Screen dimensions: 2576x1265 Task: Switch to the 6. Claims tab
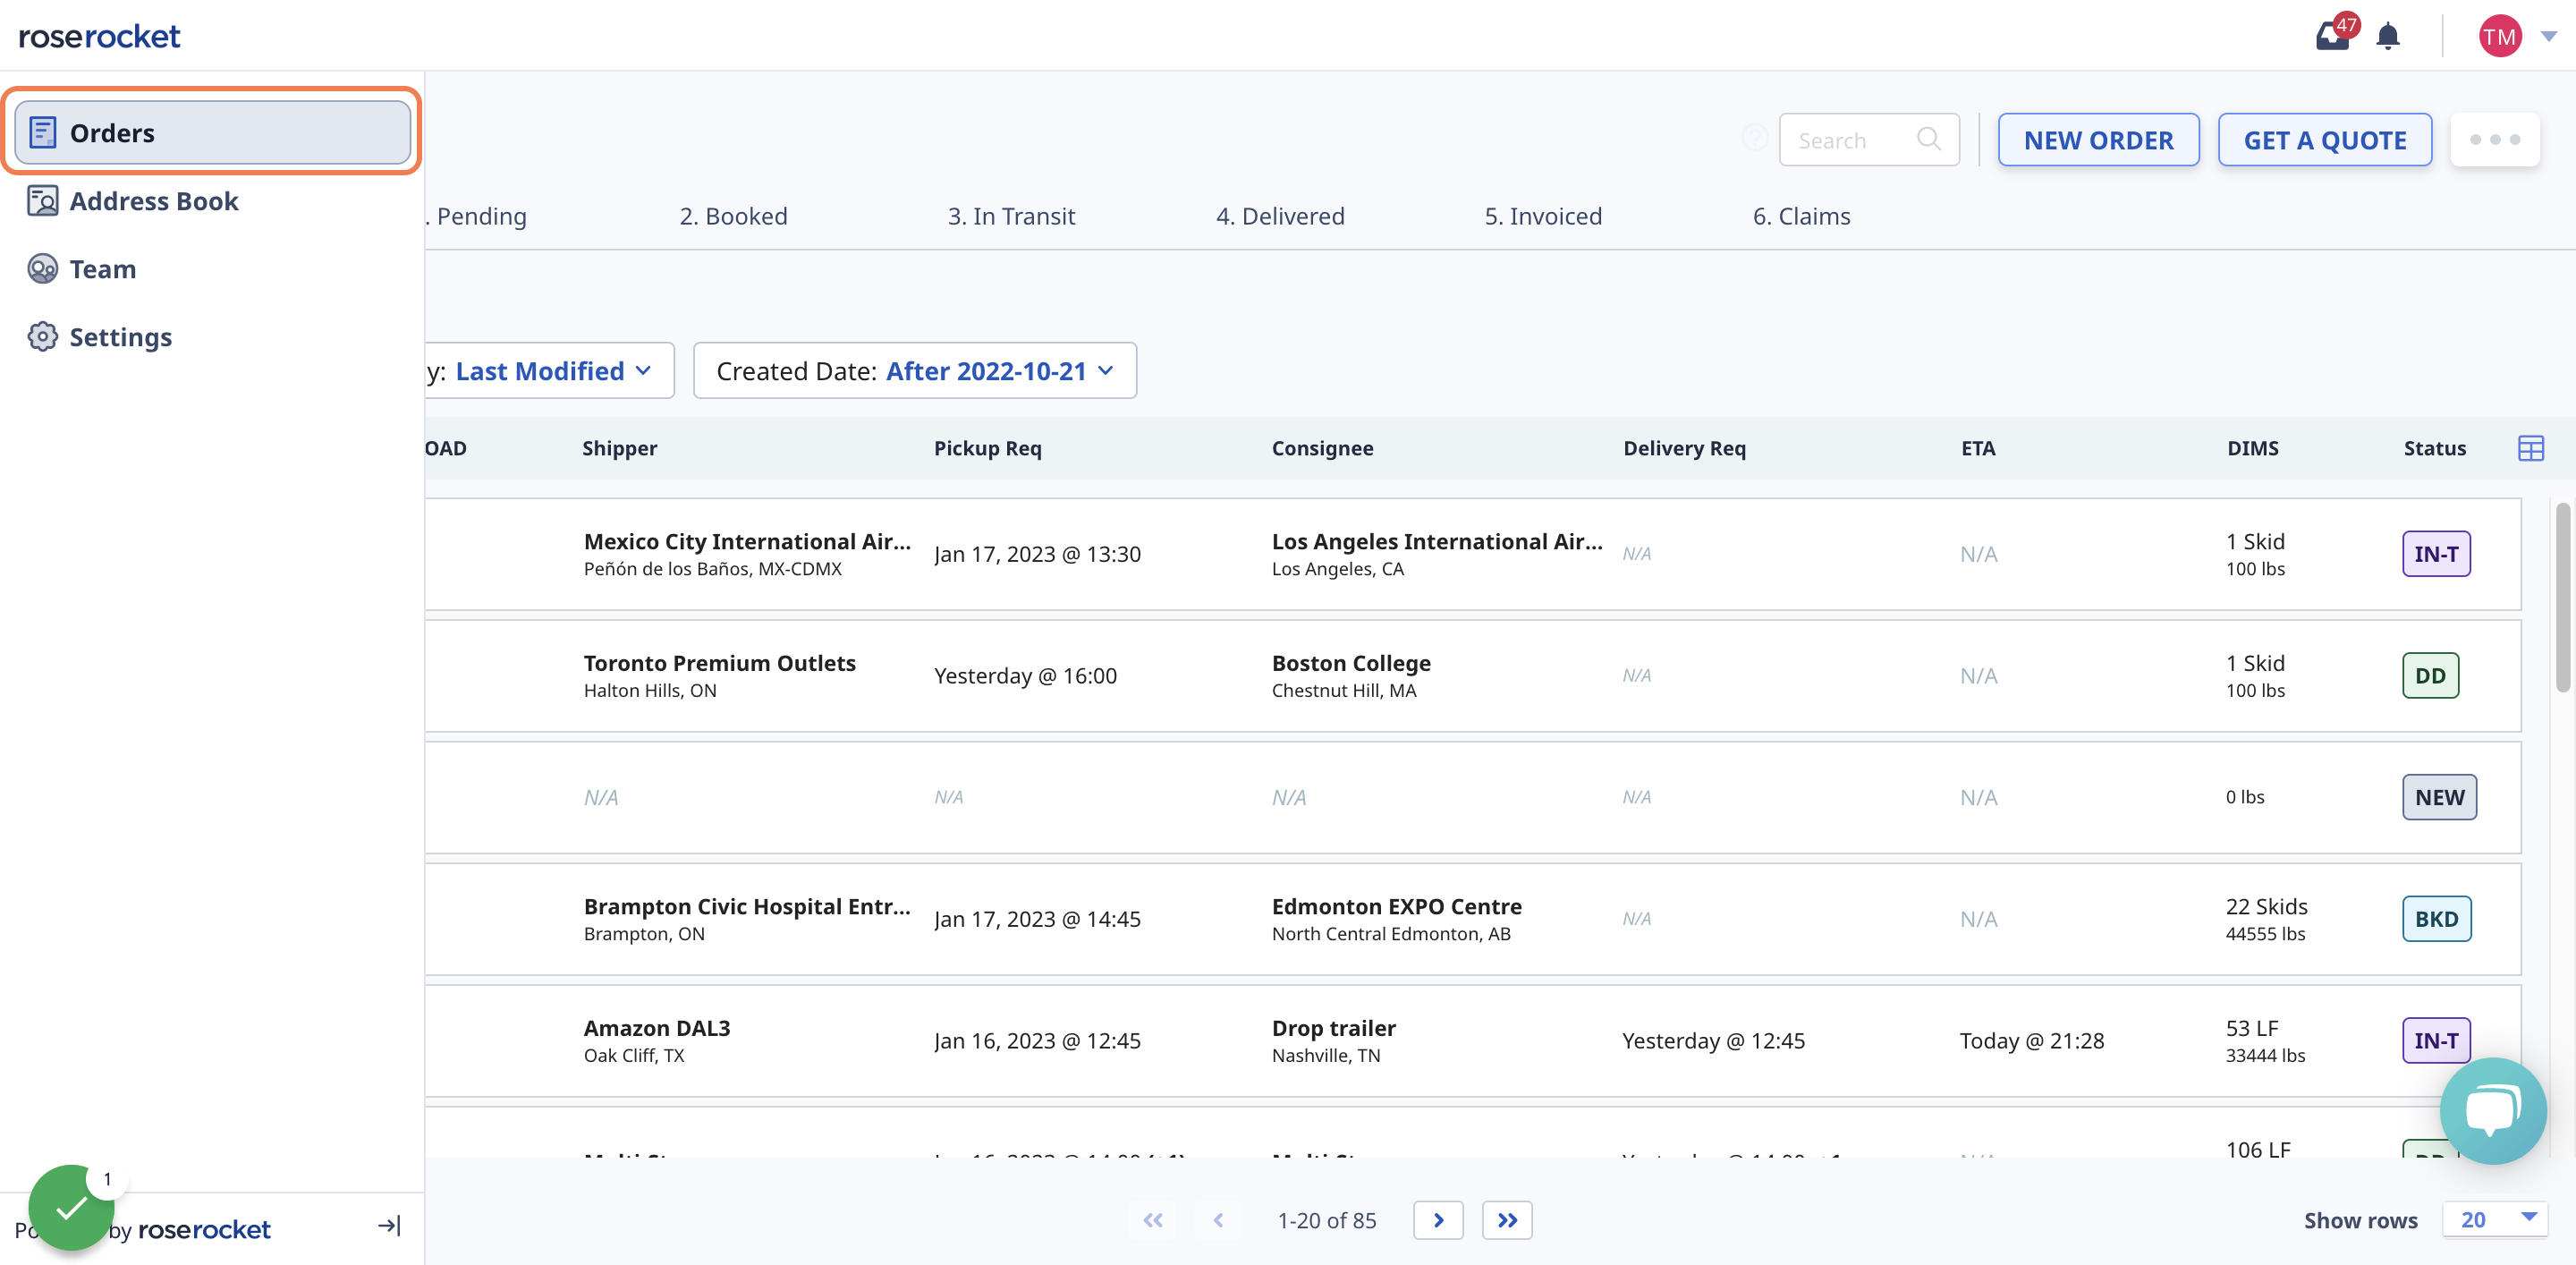pos(1801,216)
